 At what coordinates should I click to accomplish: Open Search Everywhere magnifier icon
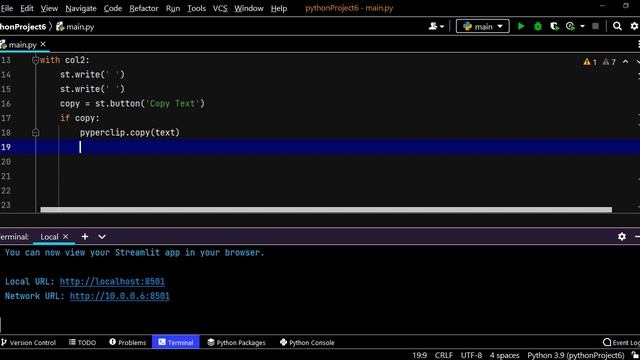tap(617, 27)
